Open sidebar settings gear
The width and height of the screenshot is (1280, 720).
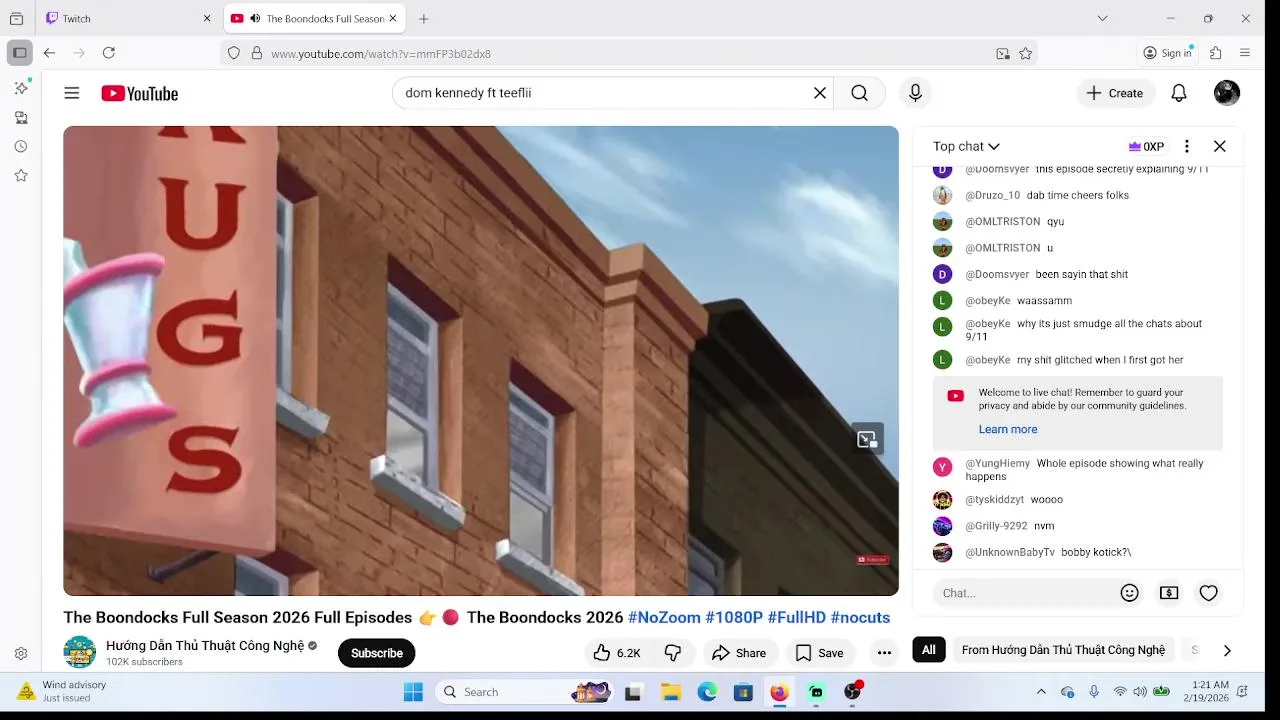click(x=21, y=653)
